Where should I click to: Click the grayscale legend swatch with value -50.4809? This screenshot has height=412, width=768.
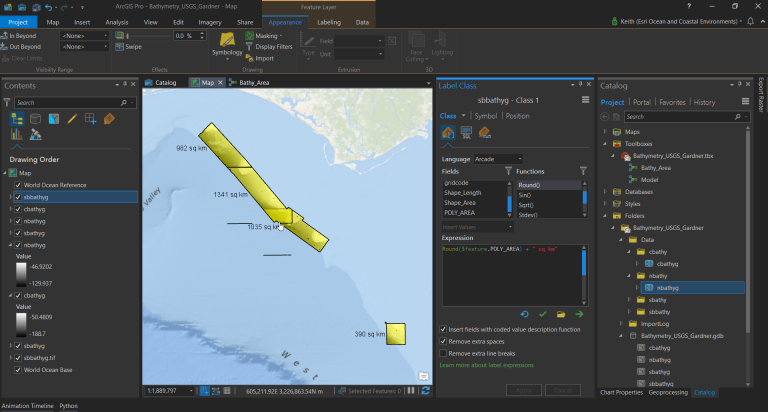click(21, 325)
